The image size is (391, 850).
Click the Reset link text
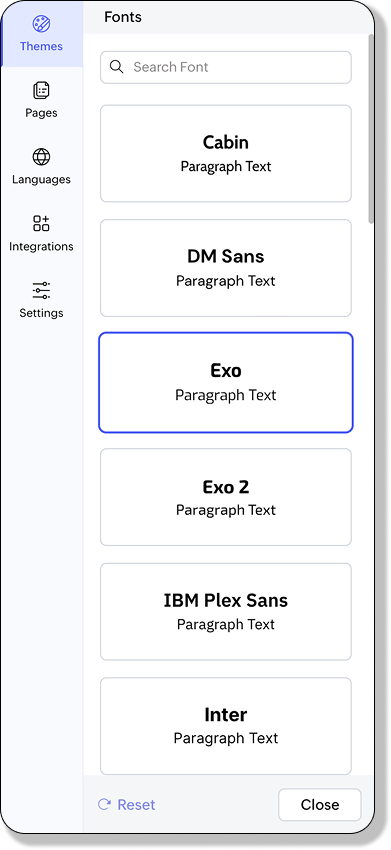136,804
